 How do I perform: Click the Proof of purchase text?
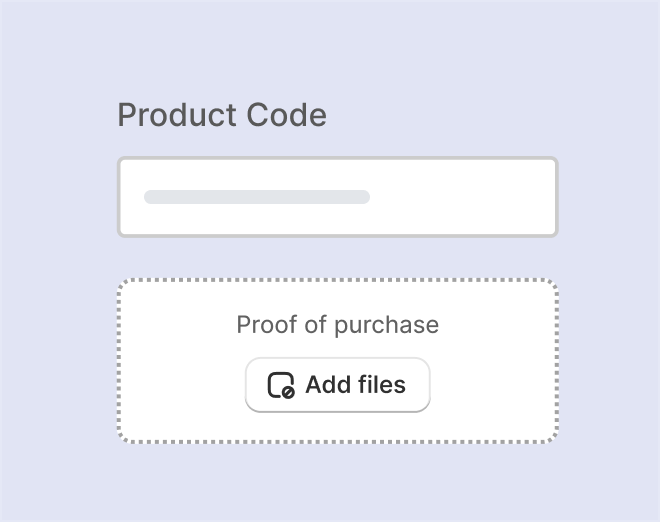pos(337,325)
